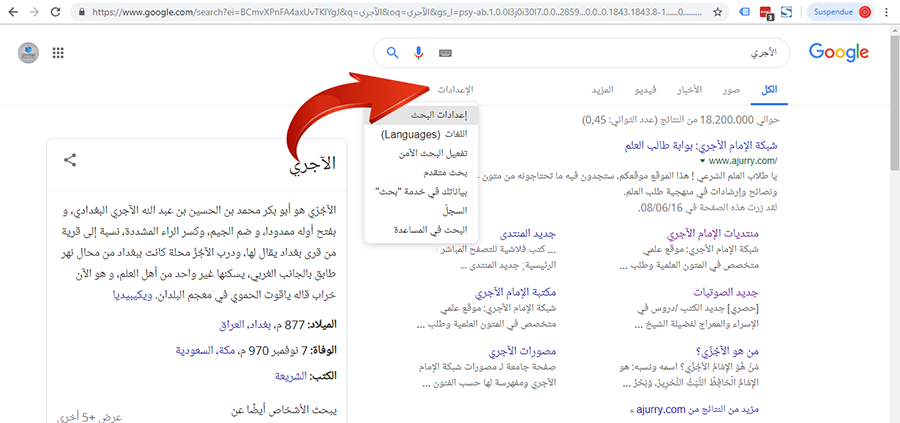The width and height of the screenshot is (900, 423).
Task: Select the الكل results tab
Action: coord(769,90)
